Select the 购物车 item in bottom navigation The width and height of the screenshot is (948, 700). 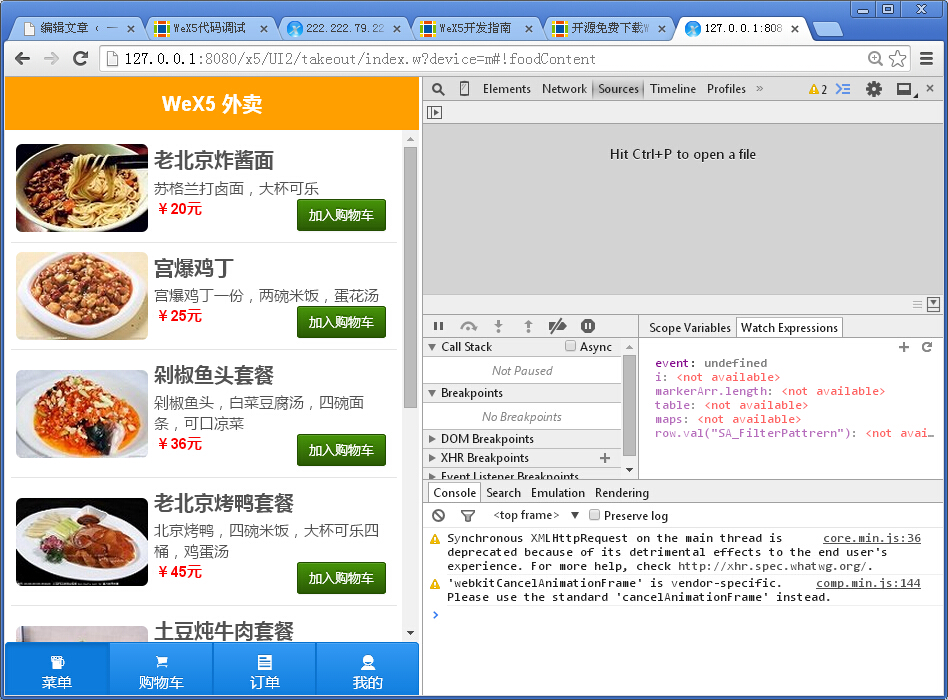tap(161, 668)
